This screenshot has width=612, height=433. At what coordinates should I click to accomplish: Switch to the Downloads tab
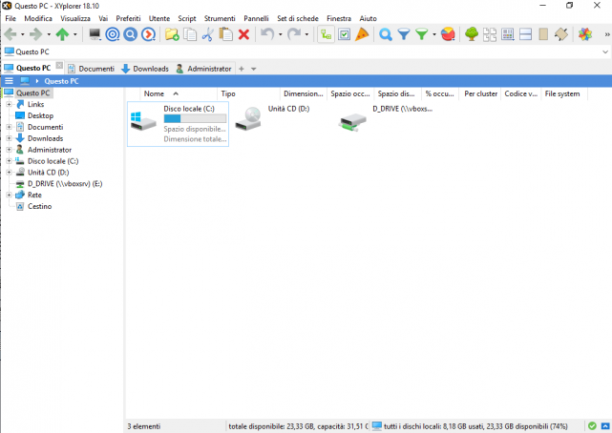tap(145, 69)
